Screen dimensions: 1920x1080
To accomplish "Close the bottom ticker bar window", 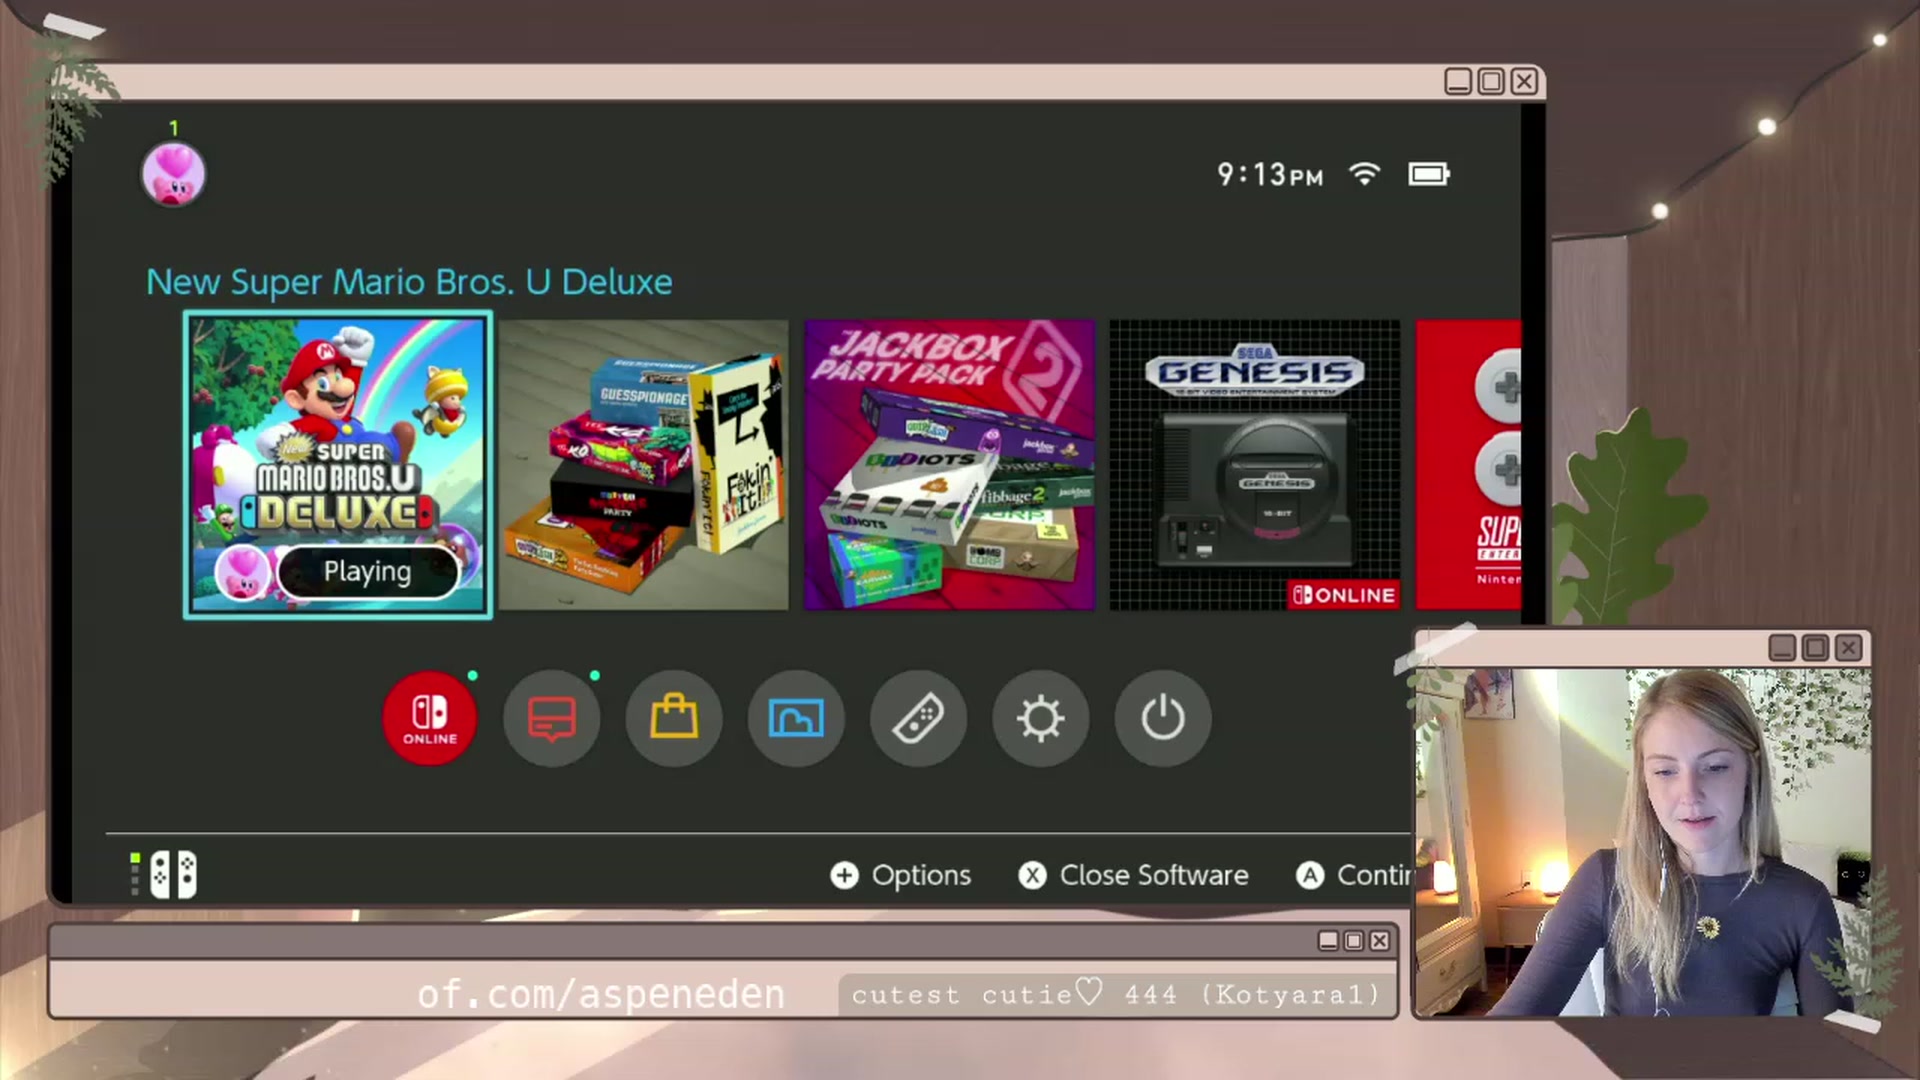I will point(1380,941).
